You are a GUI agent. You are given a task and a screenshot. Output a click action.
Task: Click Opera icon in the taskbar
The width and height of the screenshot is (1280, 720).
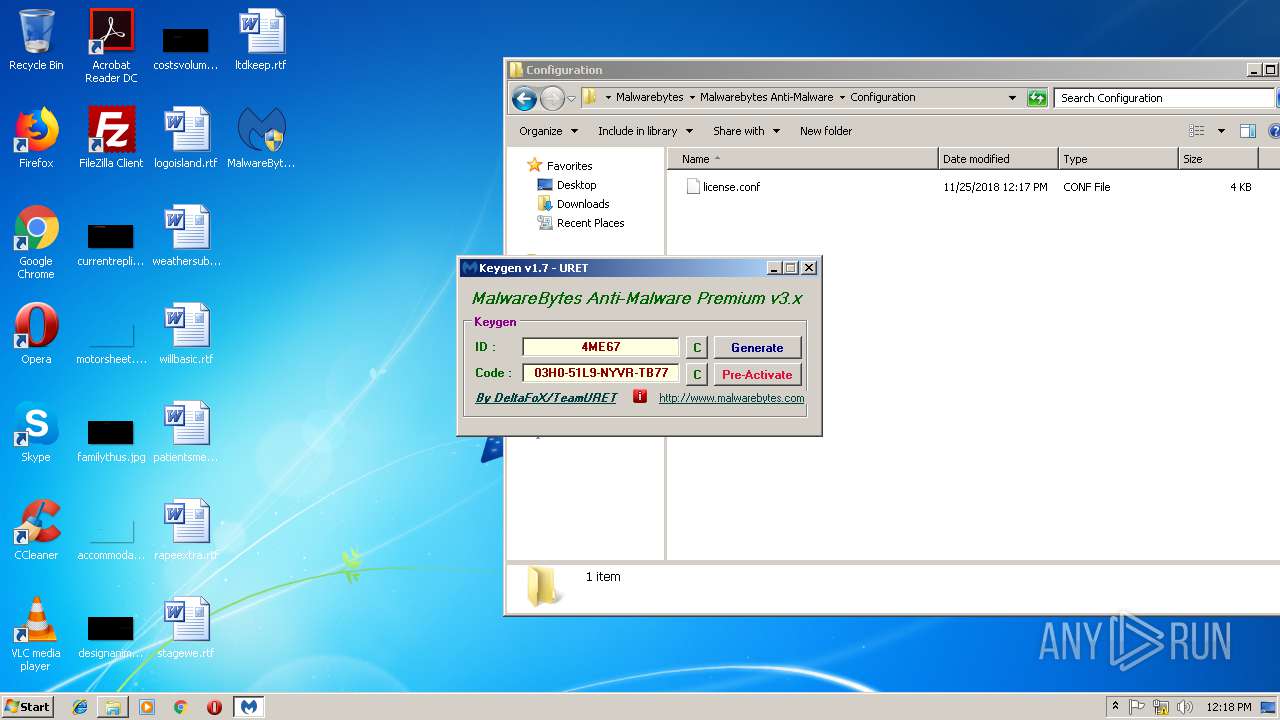click(x=214, y=707)
